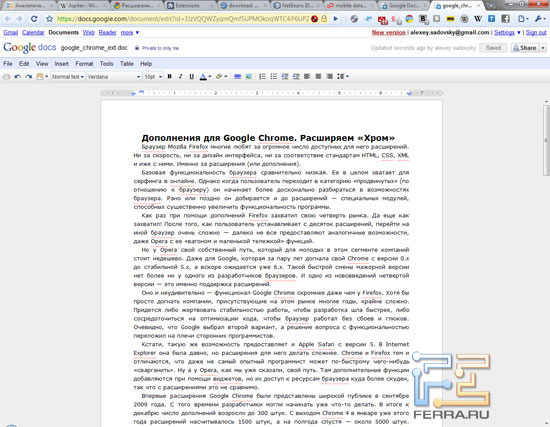The width and height of the screenshot is (550, 427).
Task: Click the New version link
Action: [388, 33]
